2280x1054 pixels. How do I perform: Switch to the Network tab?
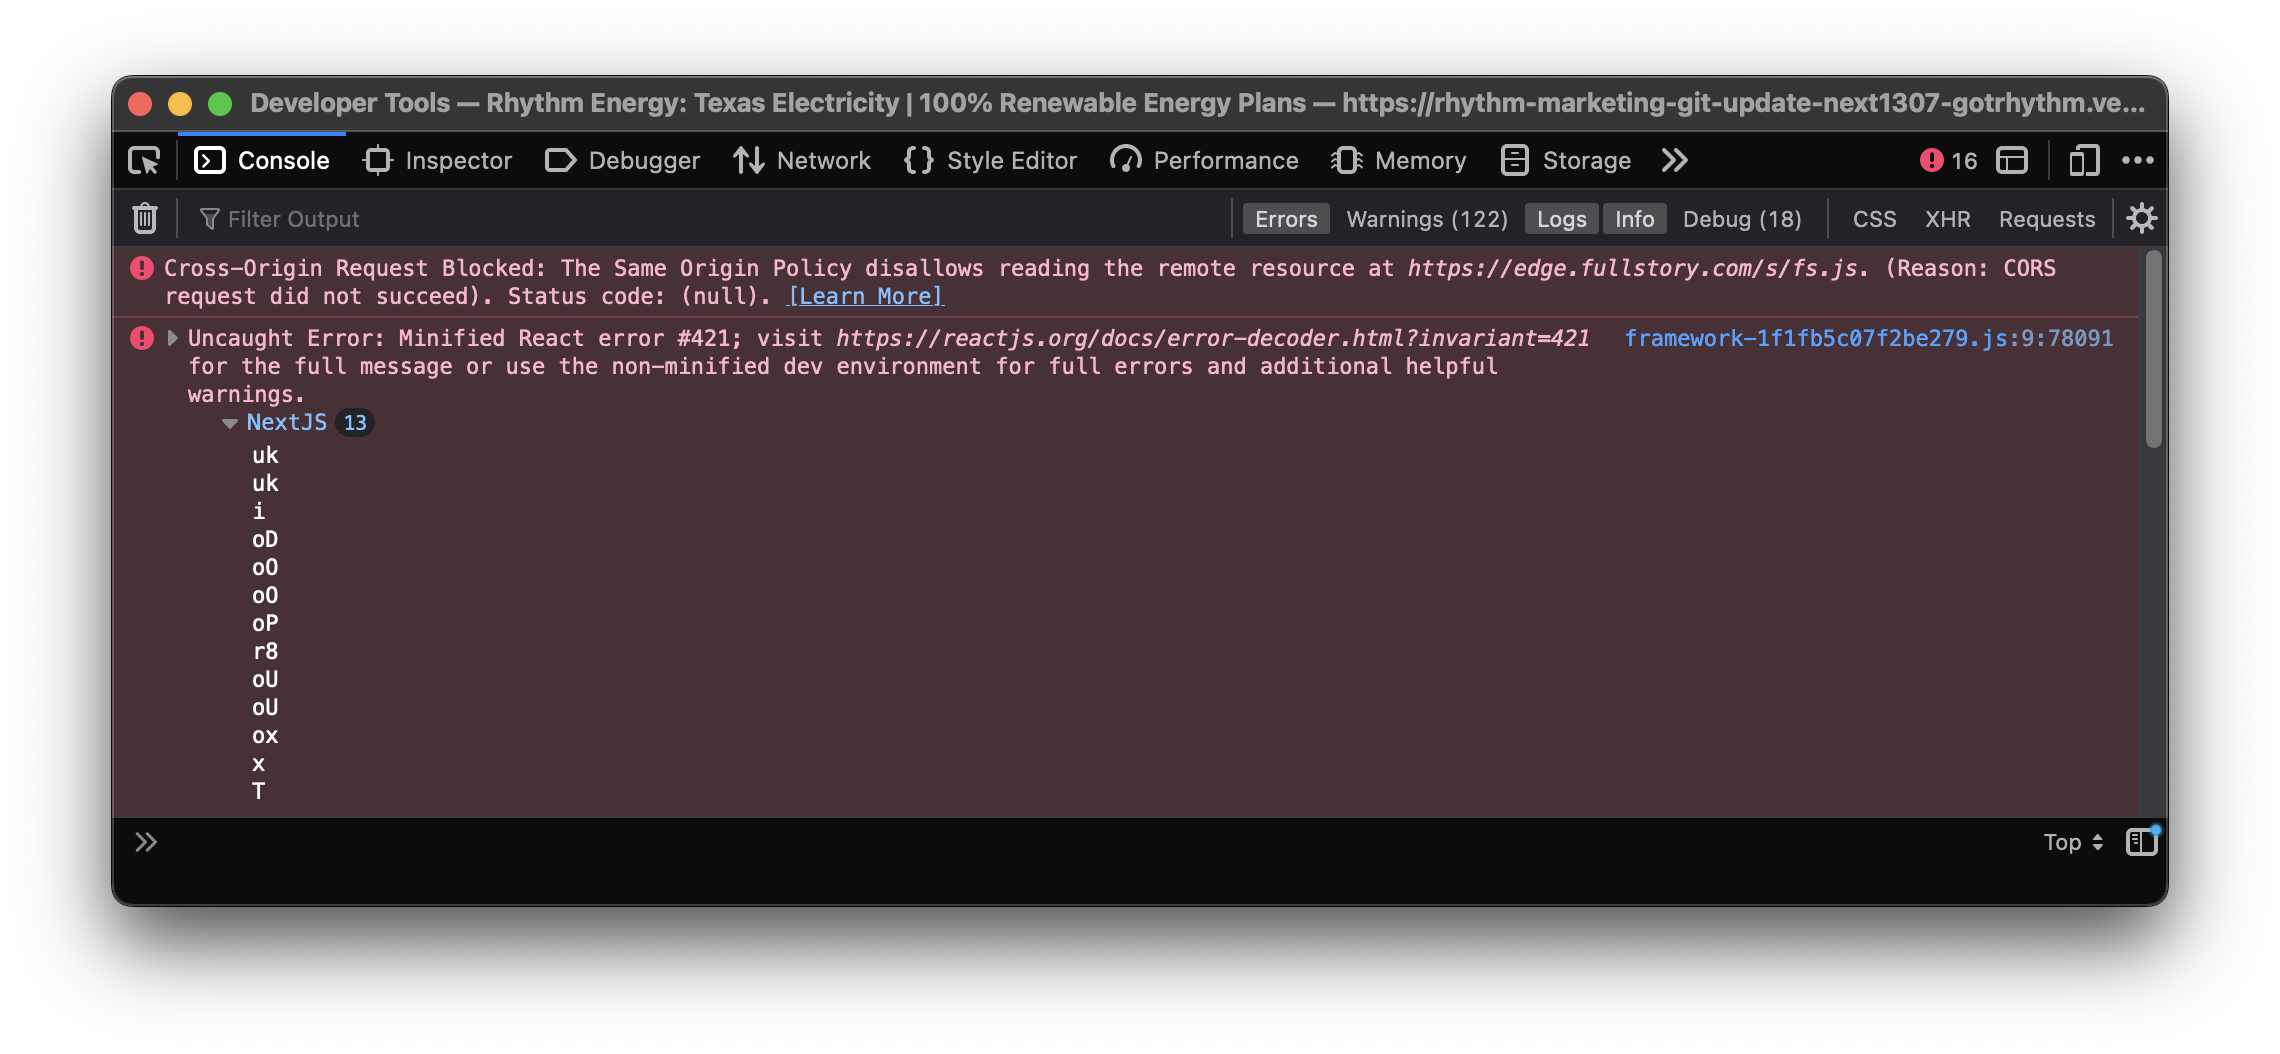pos(803,160)
